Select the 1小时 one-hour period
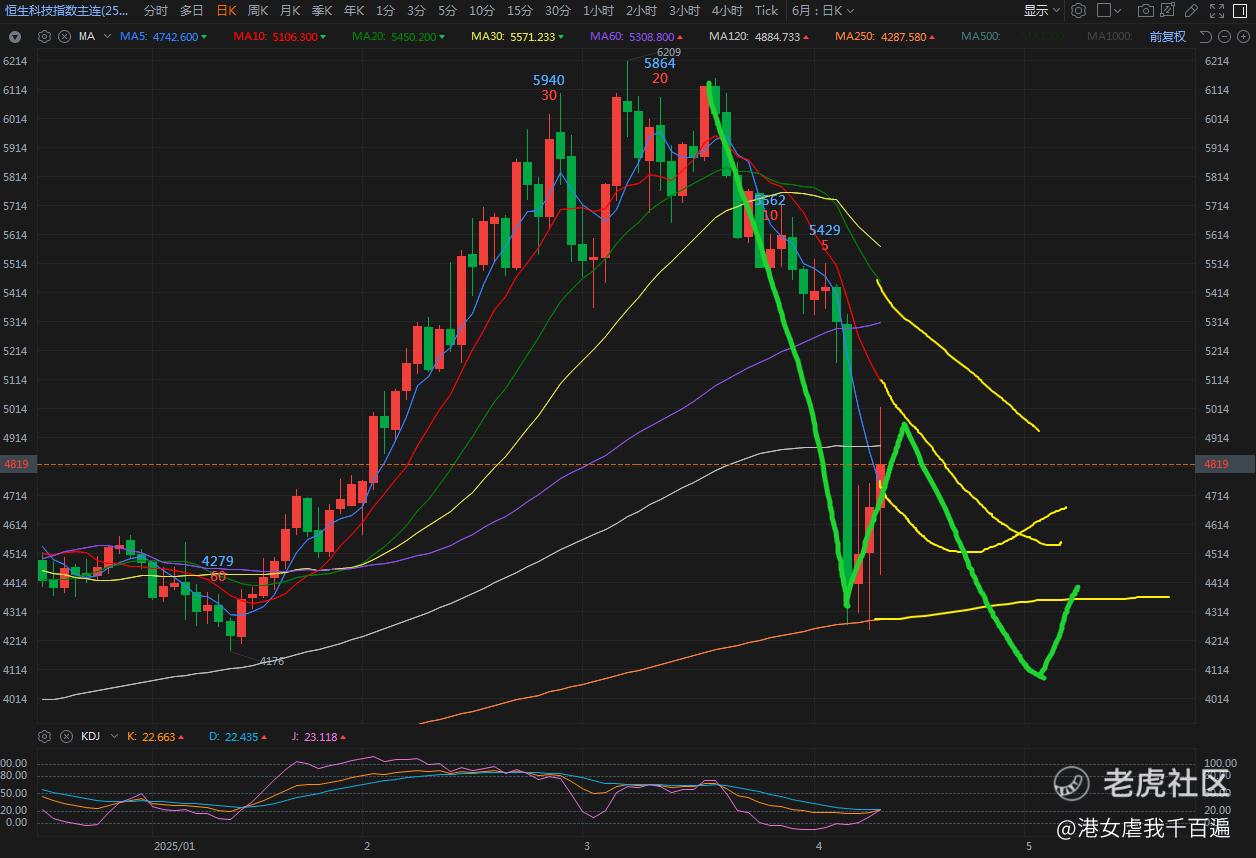 click(599, 11)
